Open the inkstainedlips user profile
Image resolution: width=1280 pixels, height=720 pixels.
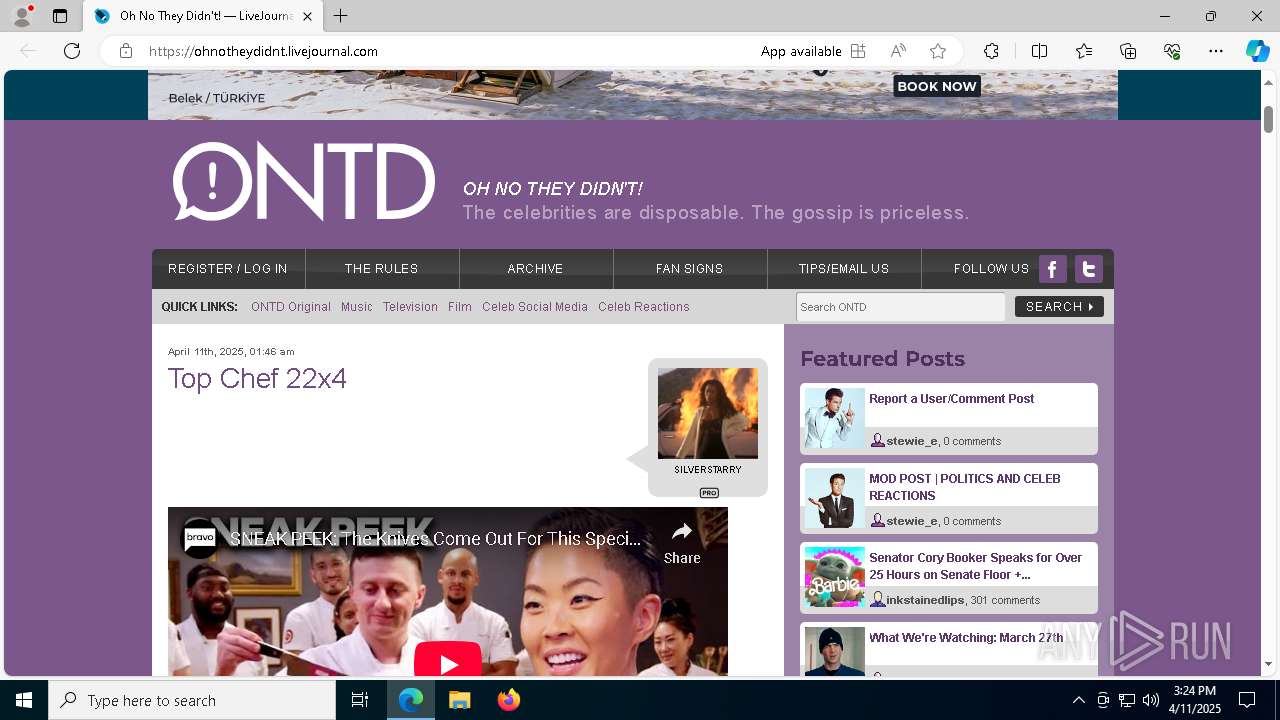click(925, 600)
